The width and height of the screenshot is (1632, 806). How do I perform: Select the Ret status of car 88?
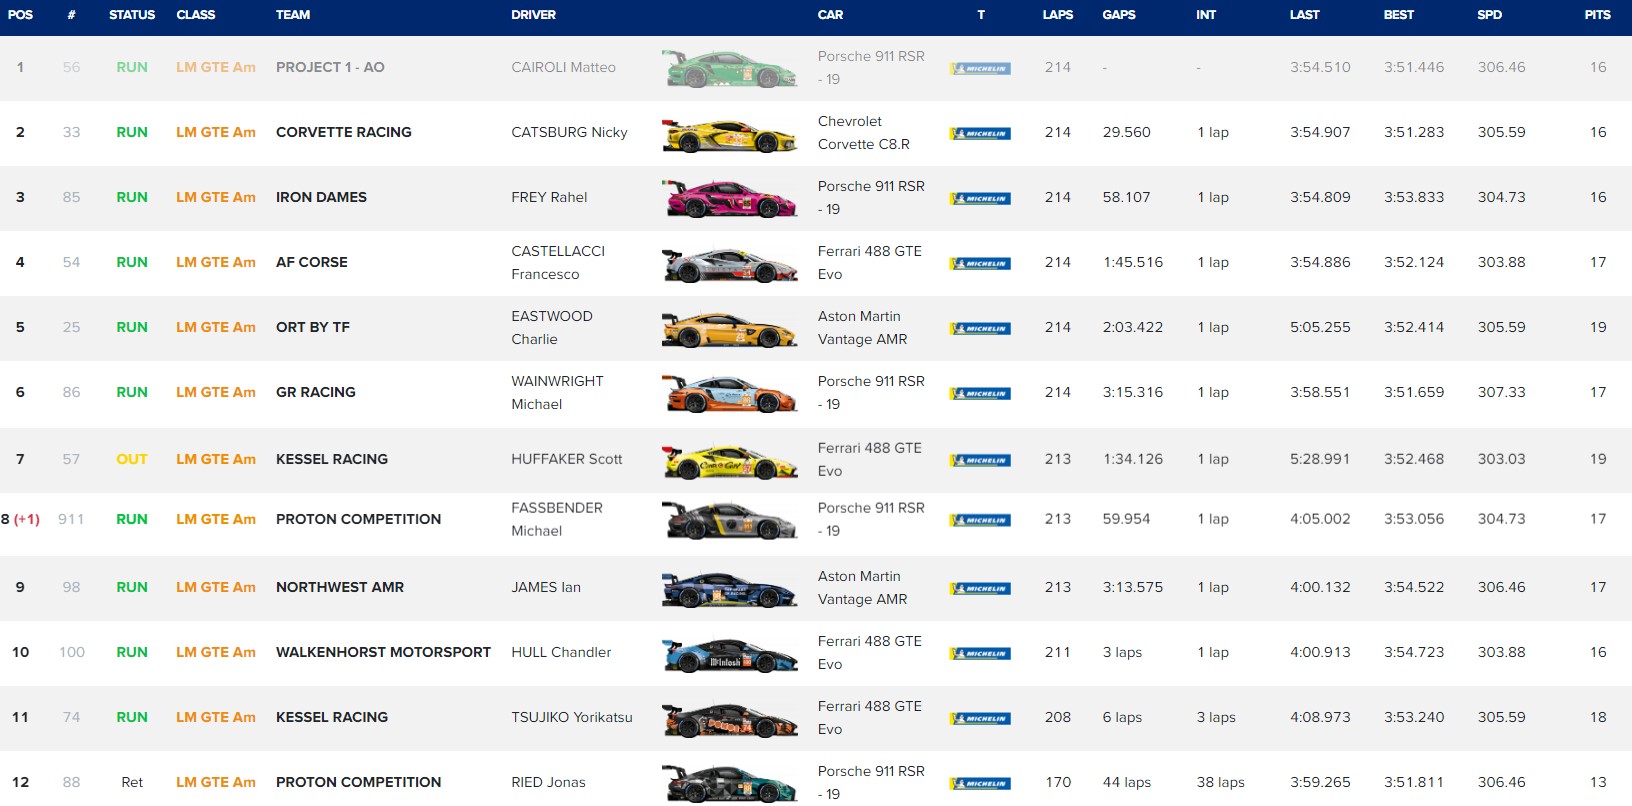point(132,782)
